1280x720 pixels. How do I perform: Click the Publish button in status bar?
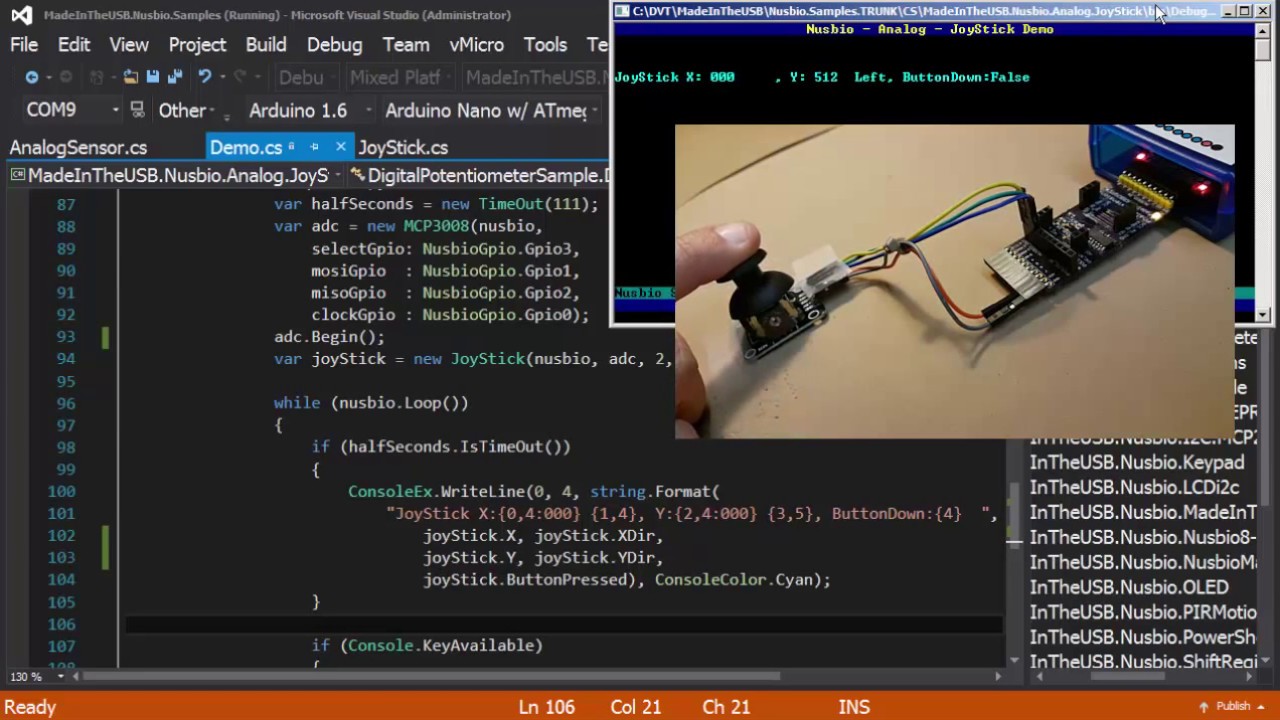tap(1233, 706)
